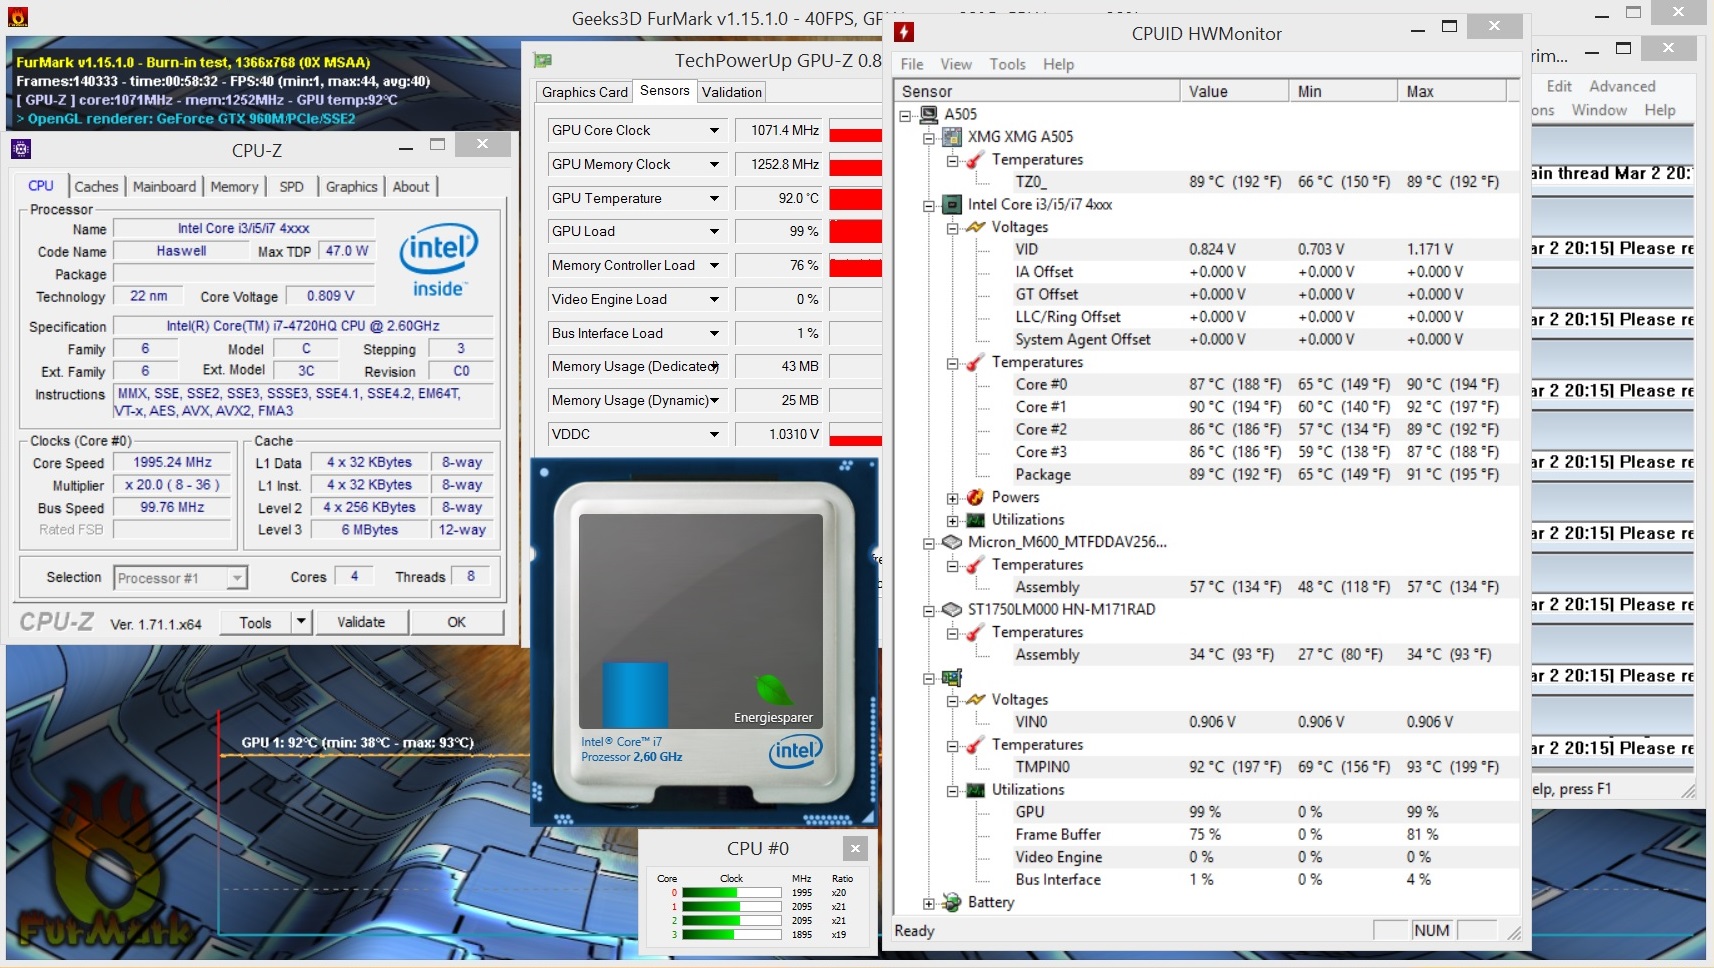Image resolution: width=1714 pixels, height=968 pixels.
Task: Expand the Powers node in HWMonitor
Action: (953, 497)
